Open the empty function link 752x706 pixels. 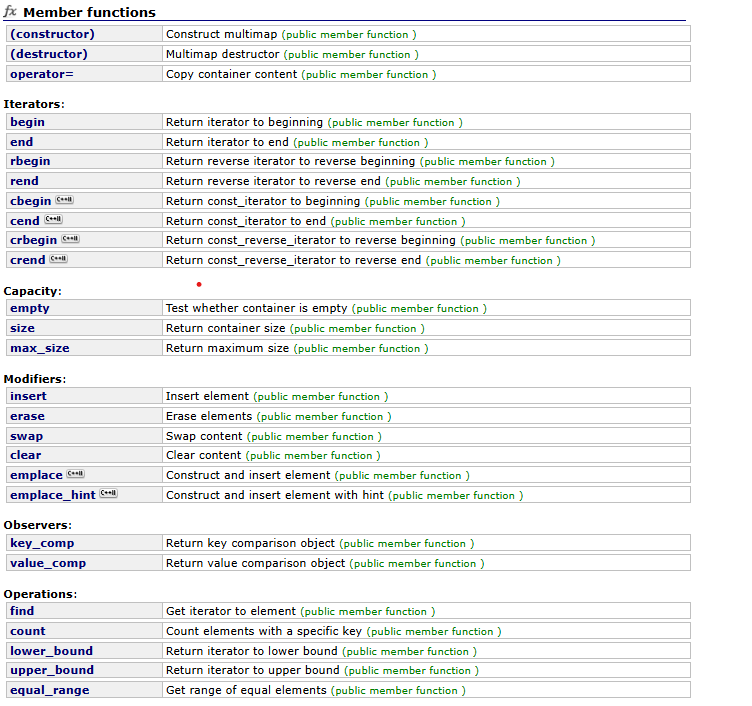(x=30, y=308)
